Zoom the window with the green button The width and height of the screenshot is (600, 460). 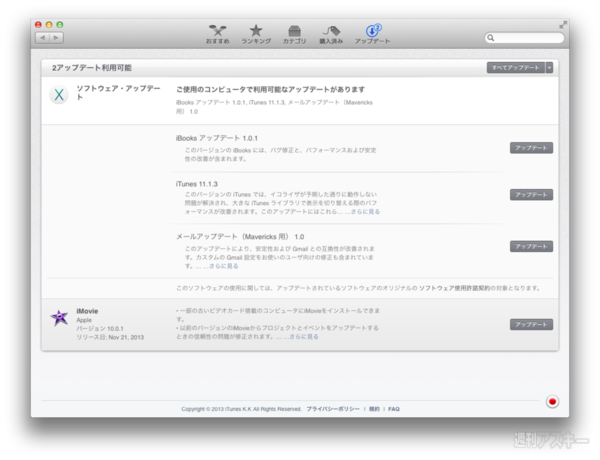[x=60, y=25]
